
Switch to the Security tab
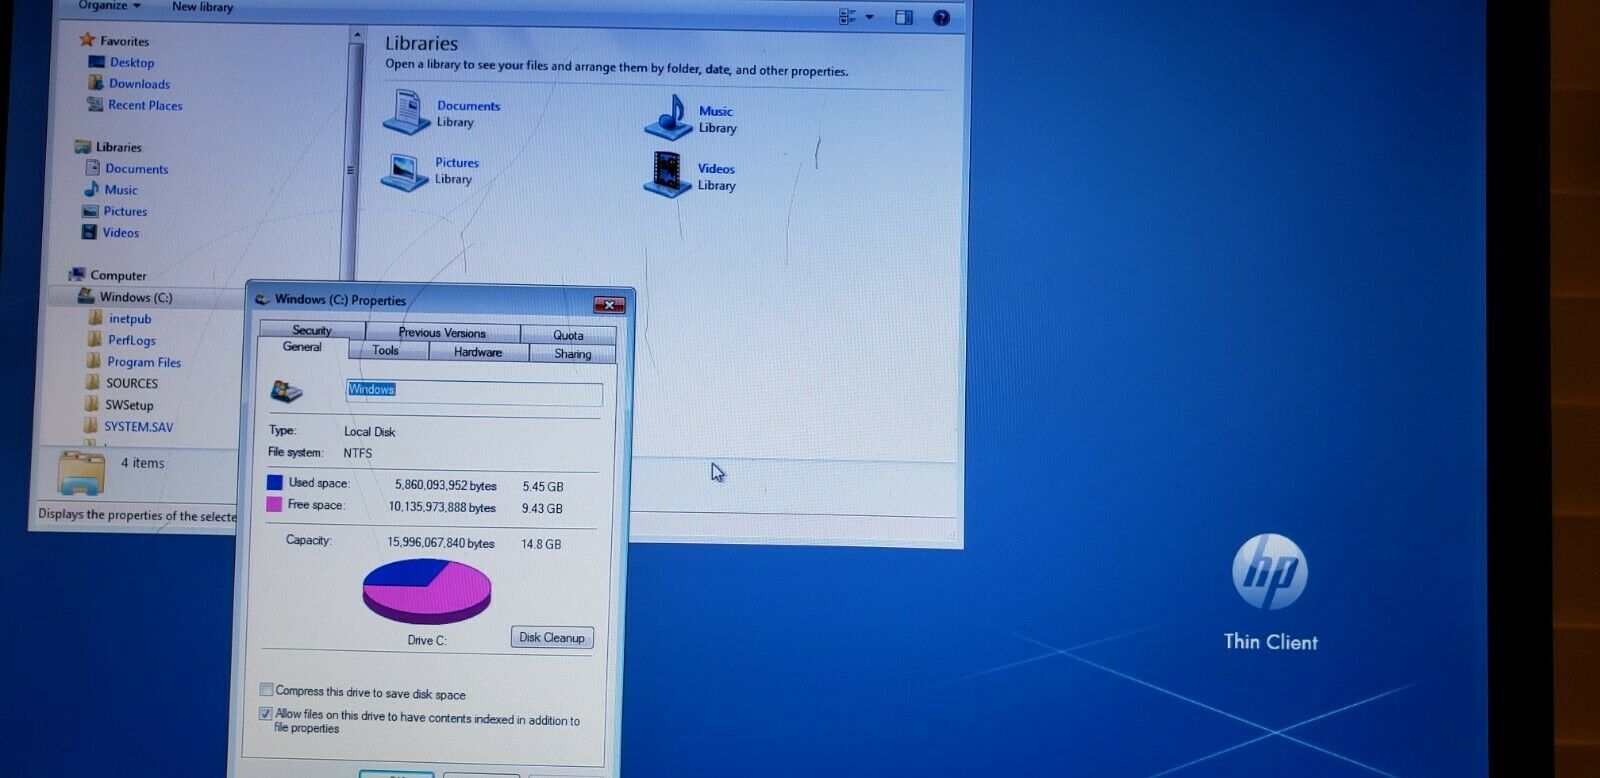pyautogui.click(x=312, y=330)
